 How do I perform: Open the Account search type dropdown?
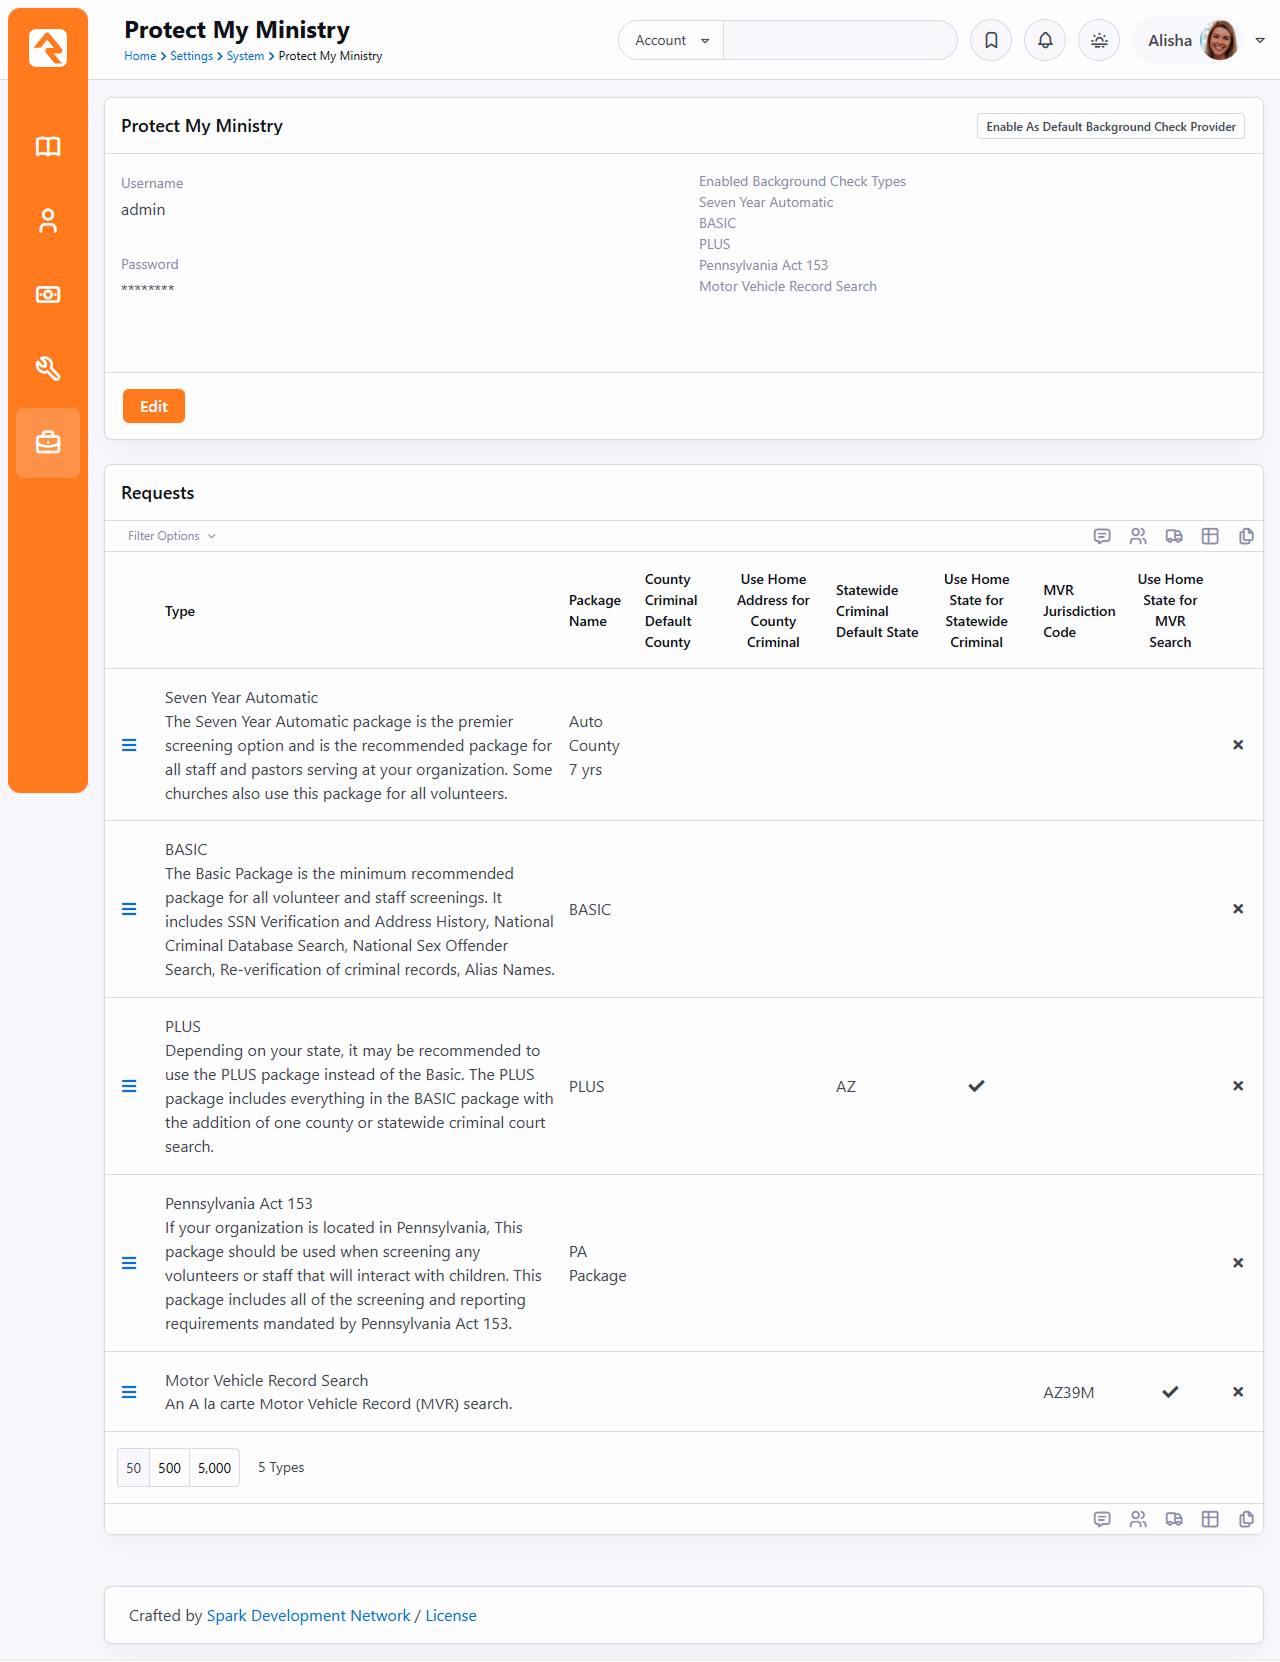[671, 41]
